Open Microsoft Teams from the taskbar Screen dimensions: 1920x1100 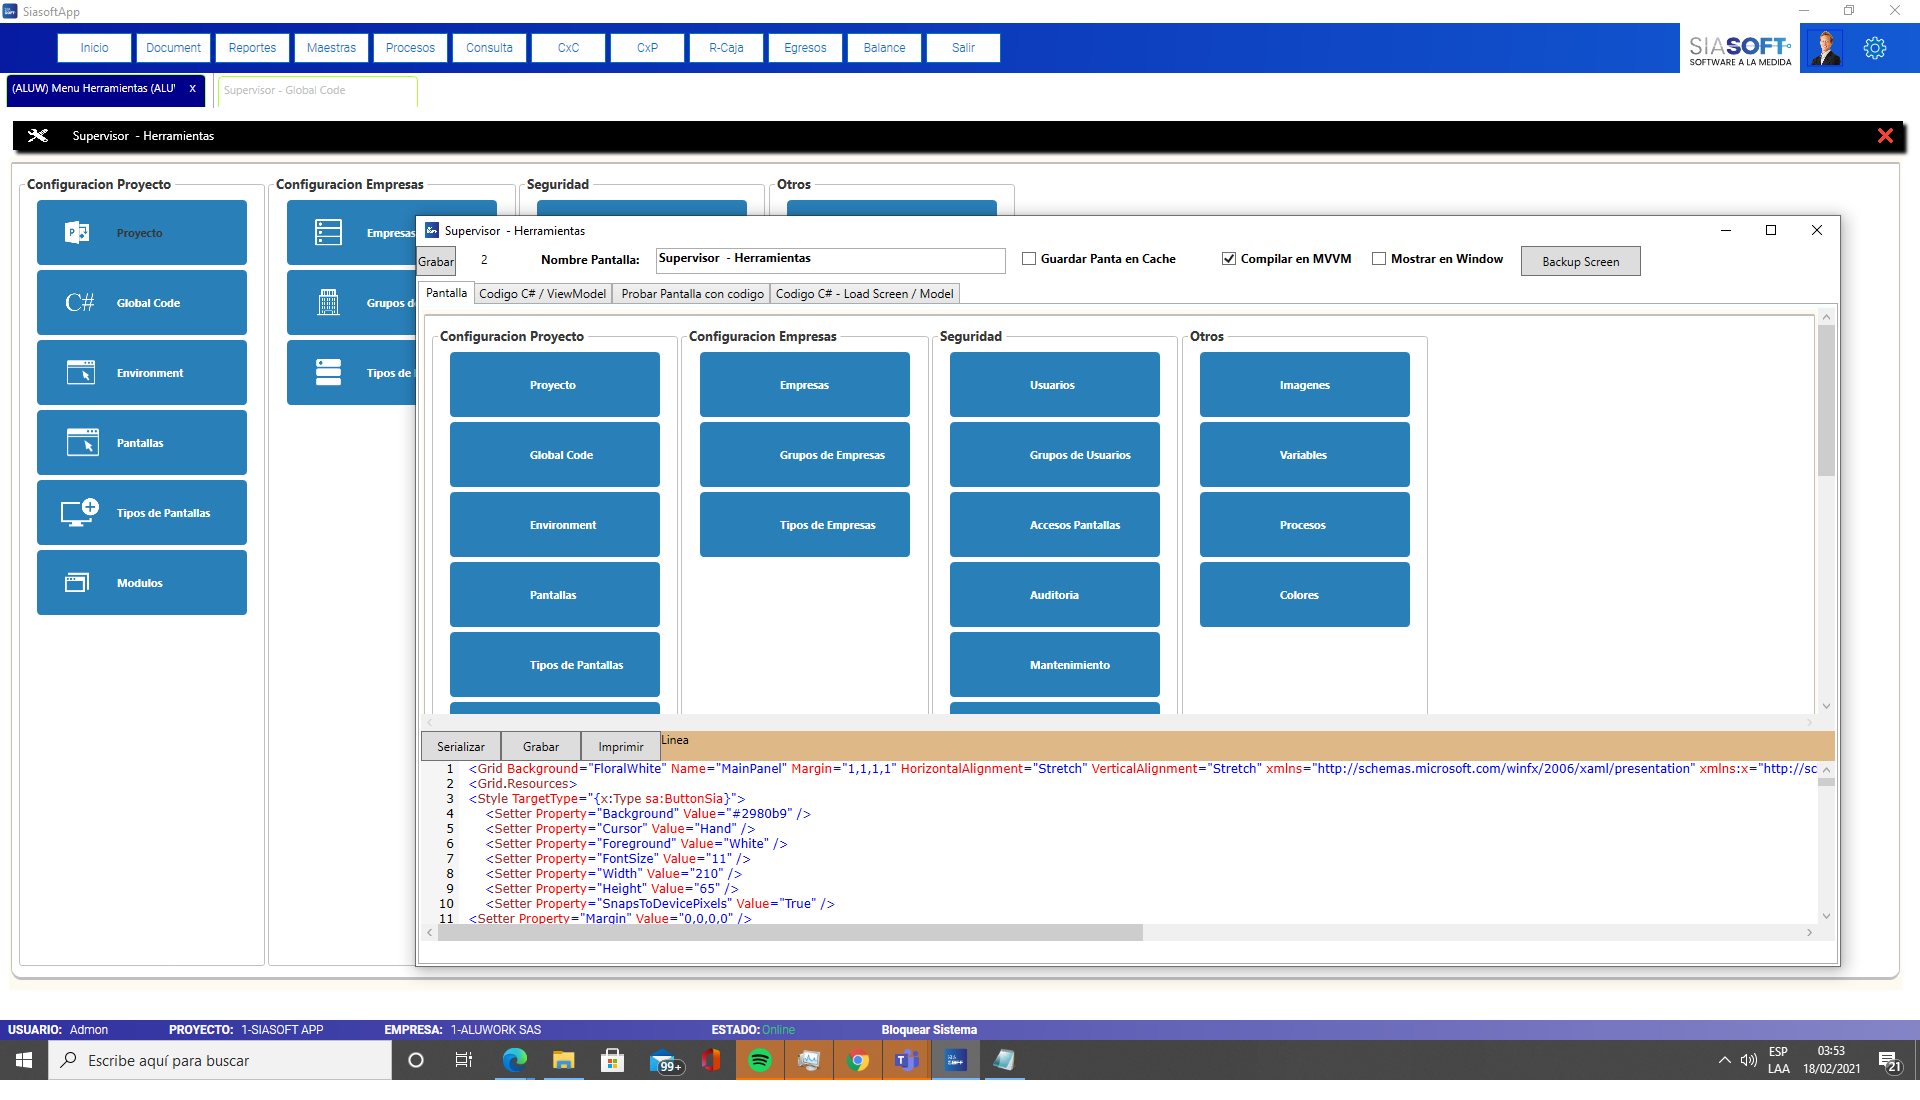[906, 1060]
